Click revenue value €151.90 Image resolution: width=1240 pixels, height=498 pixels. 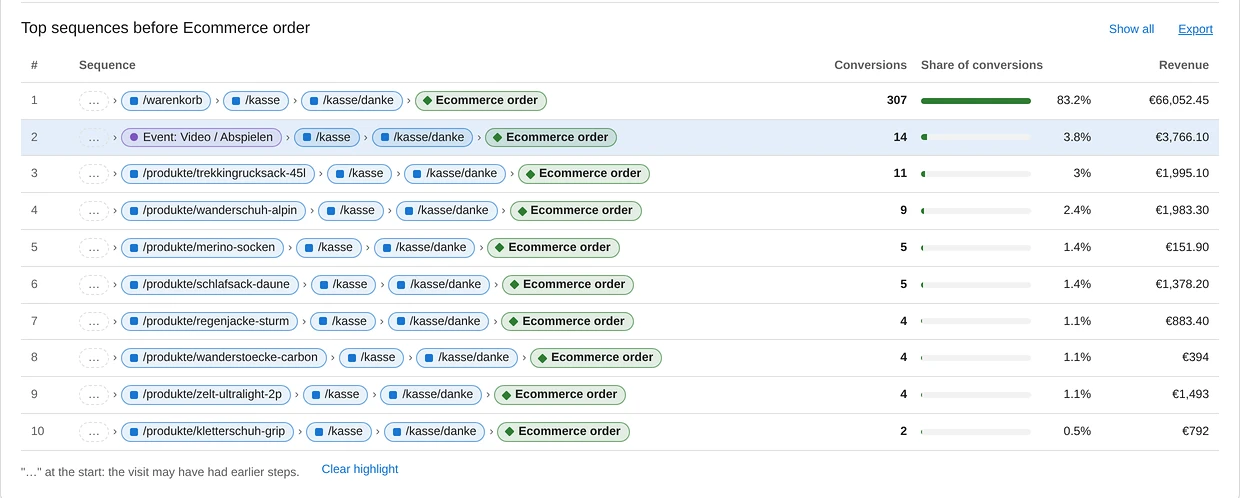[1187, 247]
